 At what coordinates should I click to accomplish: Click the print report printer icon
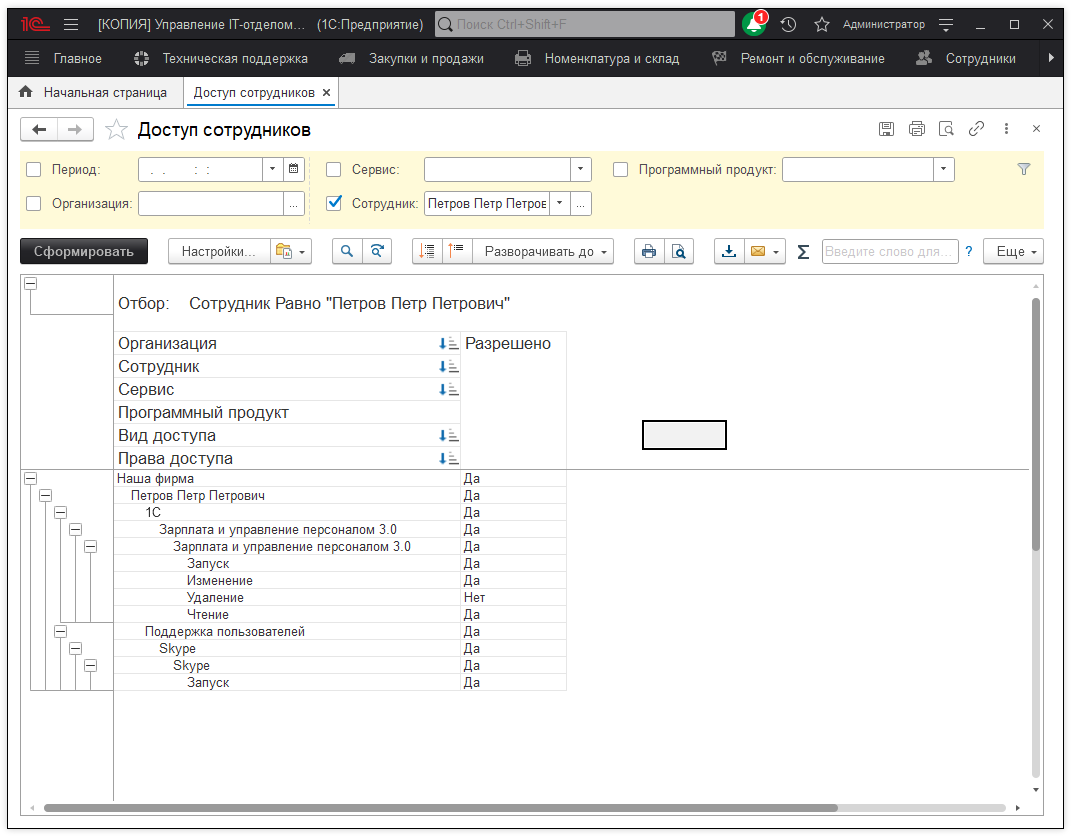coord(648,251)
